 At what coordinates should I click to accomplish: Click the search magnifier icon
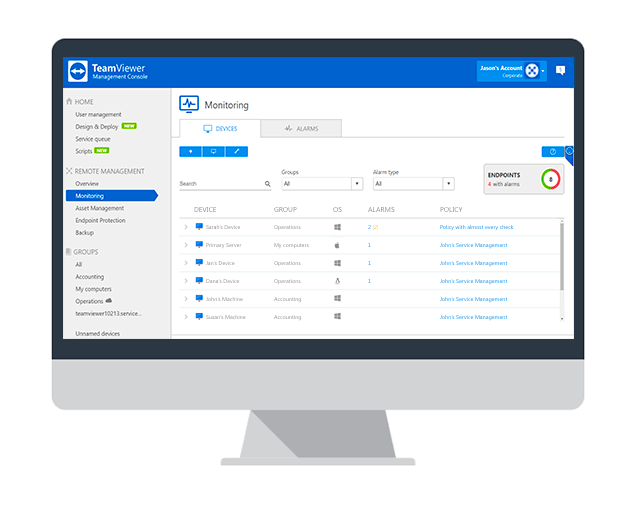(267, 184)
